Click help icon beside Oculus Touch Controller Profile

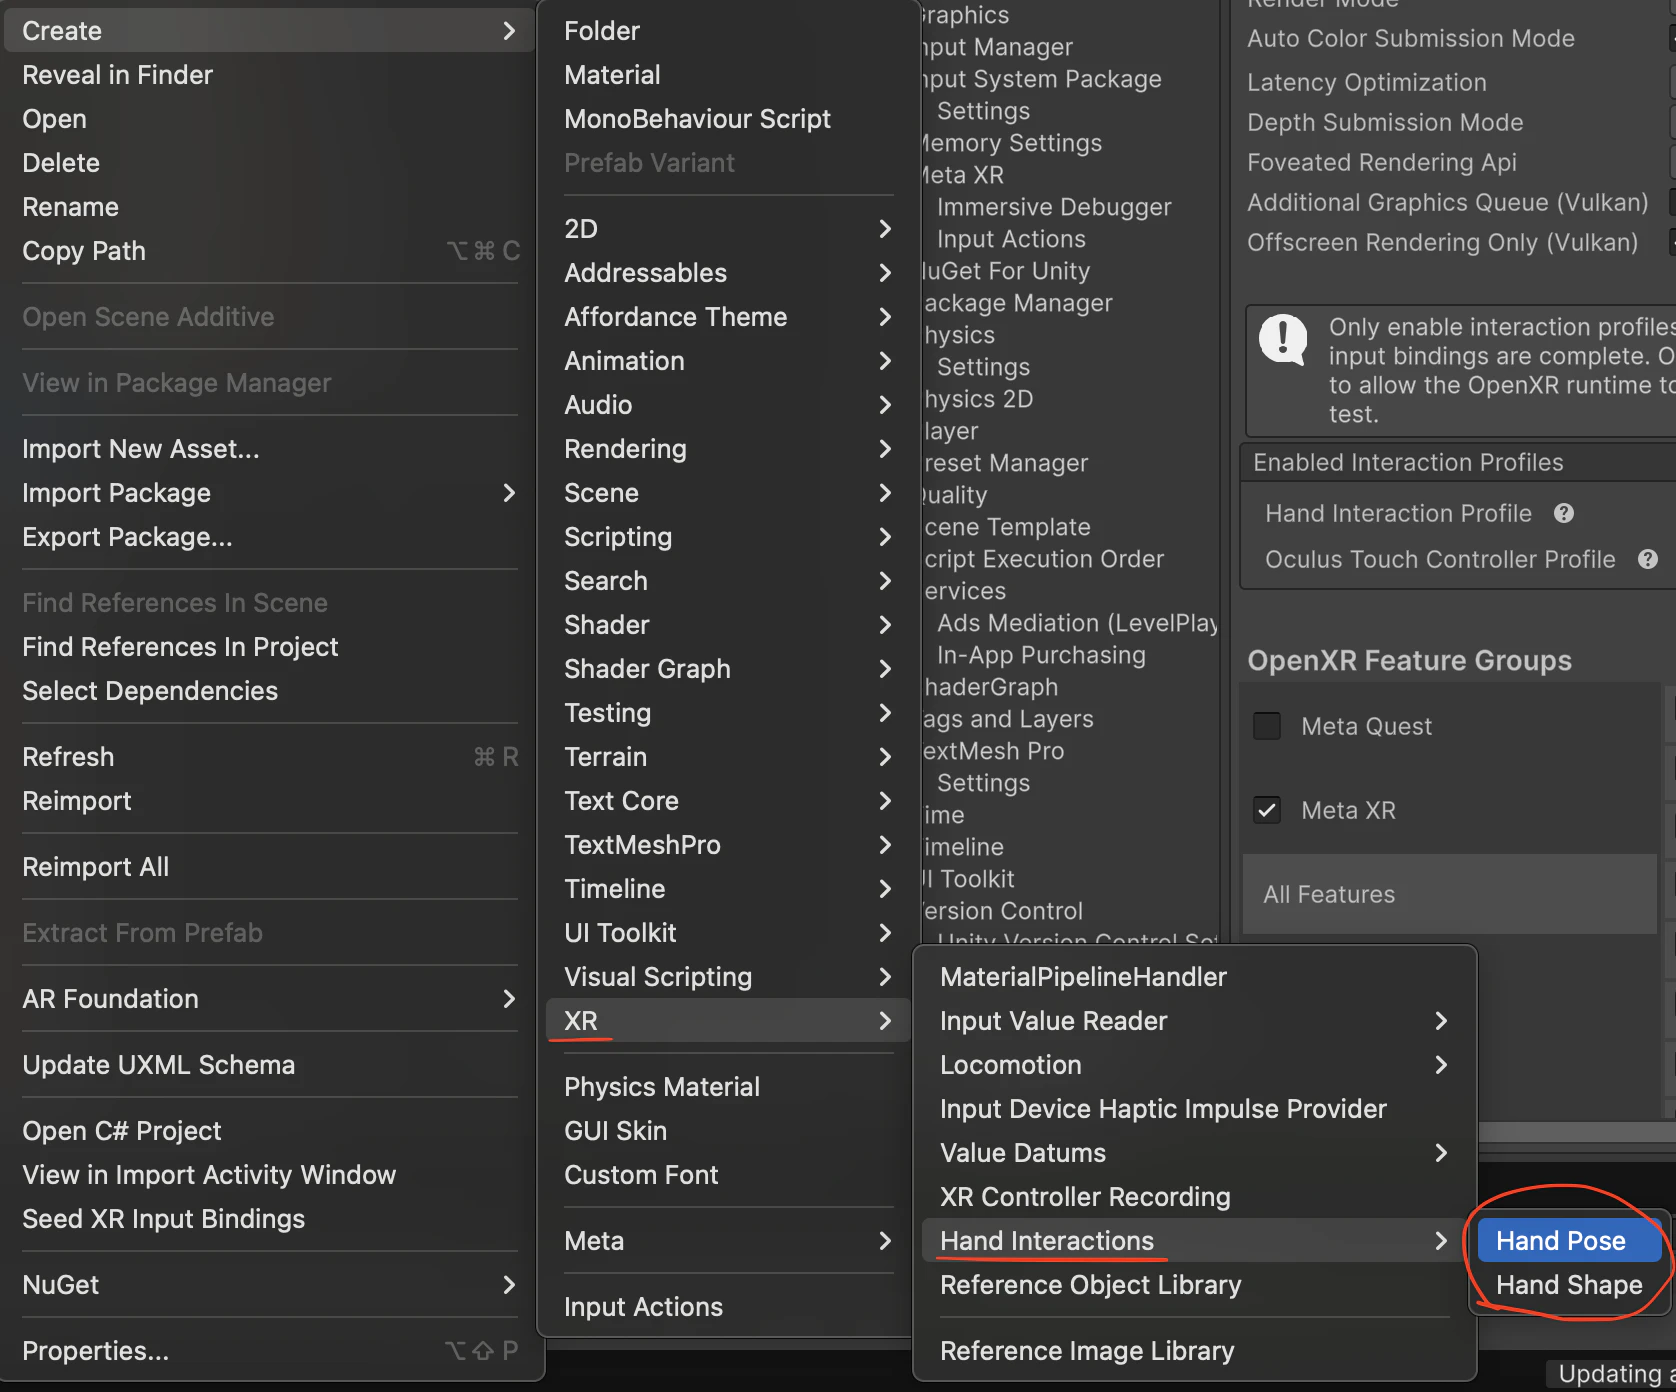1648,559
